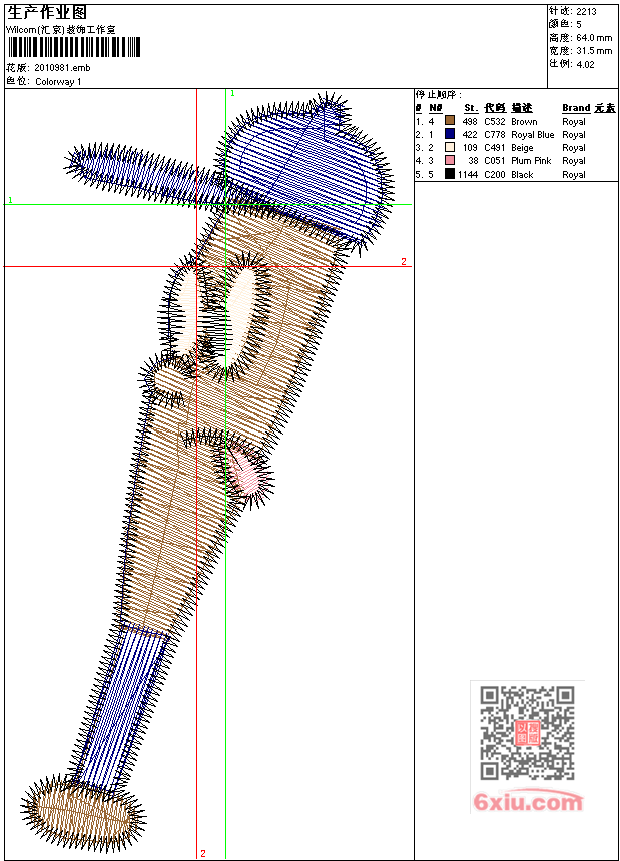Click the 'Colorway 1' label
Viewport: 620px width, 861px height.
(x=58, y=82)
